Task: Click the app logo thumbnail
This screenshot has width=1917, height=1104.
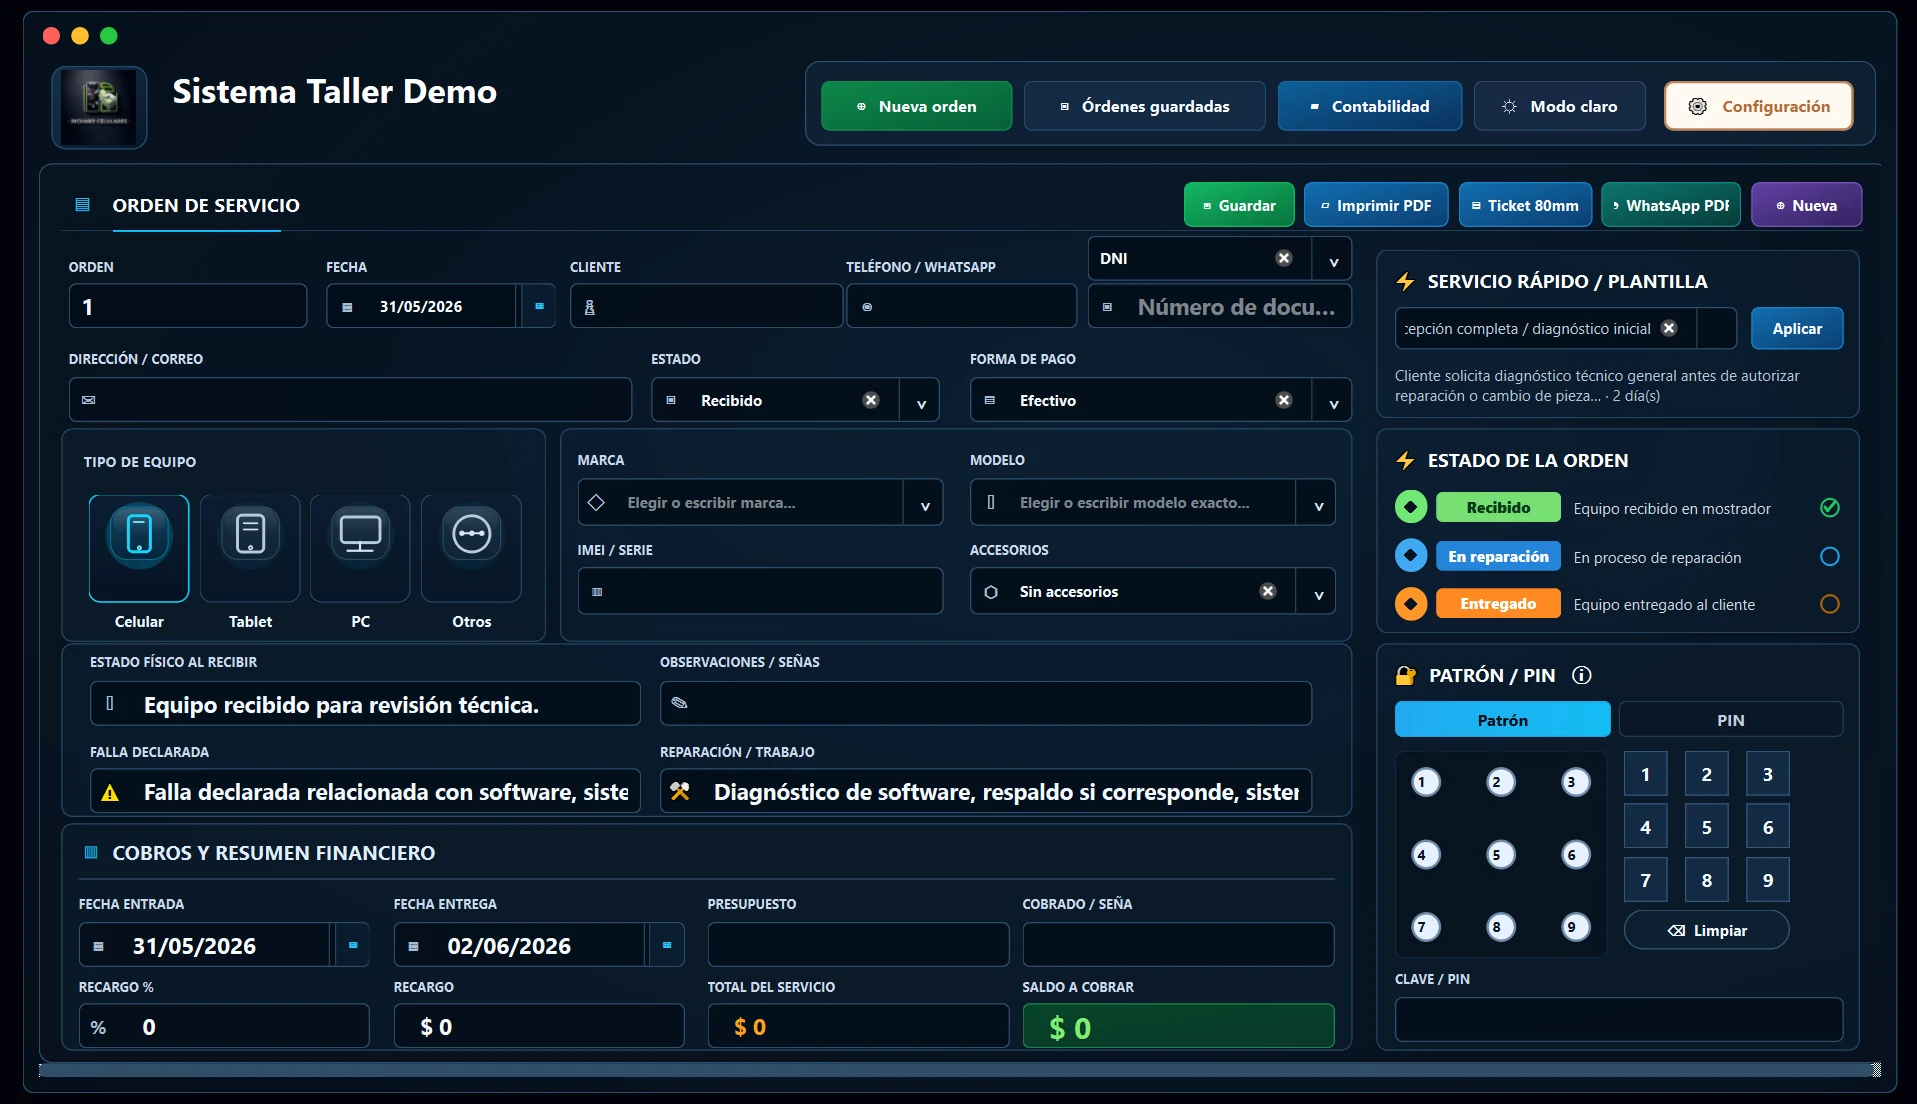Action: click(99, 107)
